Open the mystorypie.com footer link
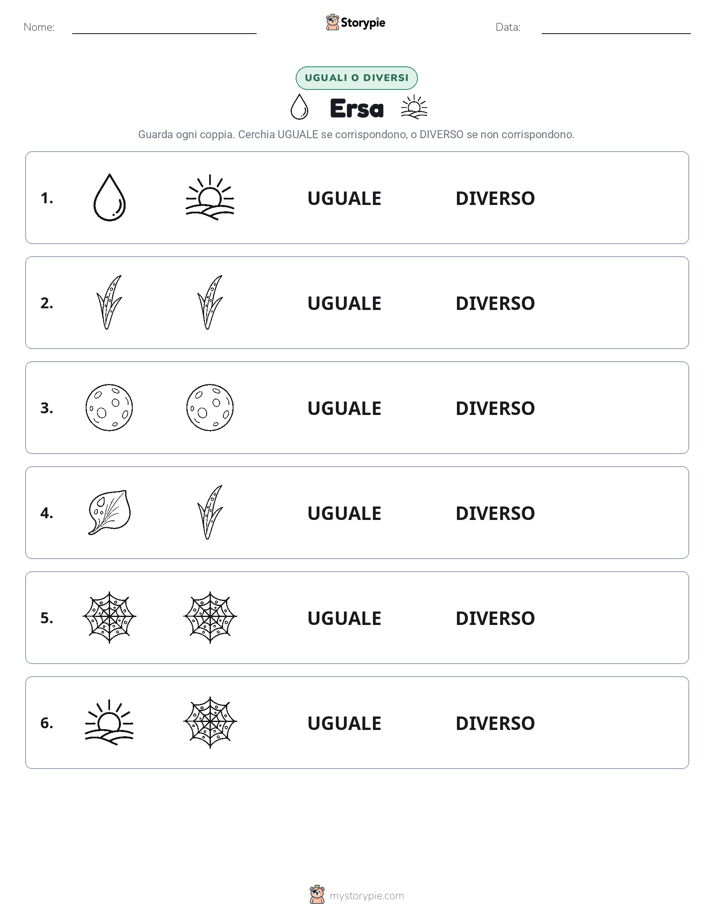714x924 pixels. click(x=366, y=896)
